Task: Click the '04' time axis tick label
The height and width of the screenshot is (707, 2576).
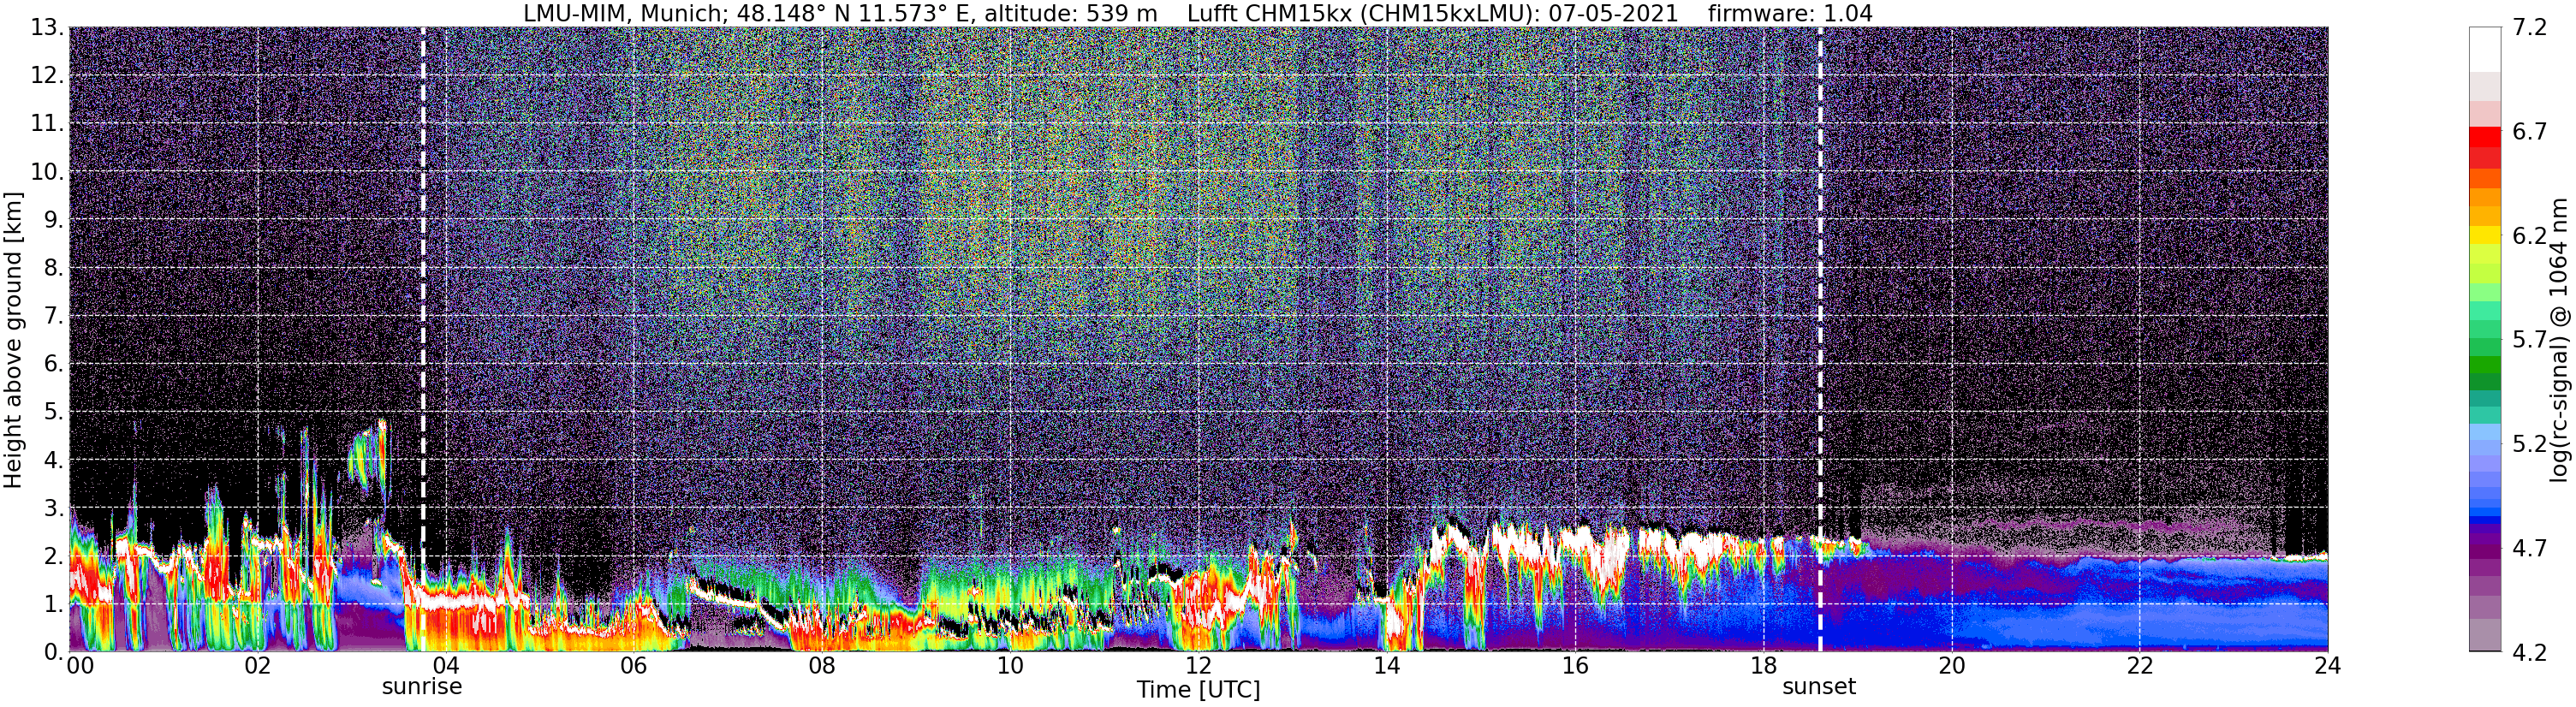Action: click(446, 666)
